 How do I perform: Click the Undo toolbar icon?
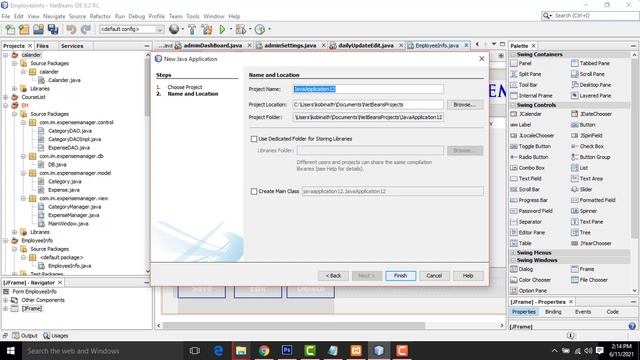pos(71,29)
